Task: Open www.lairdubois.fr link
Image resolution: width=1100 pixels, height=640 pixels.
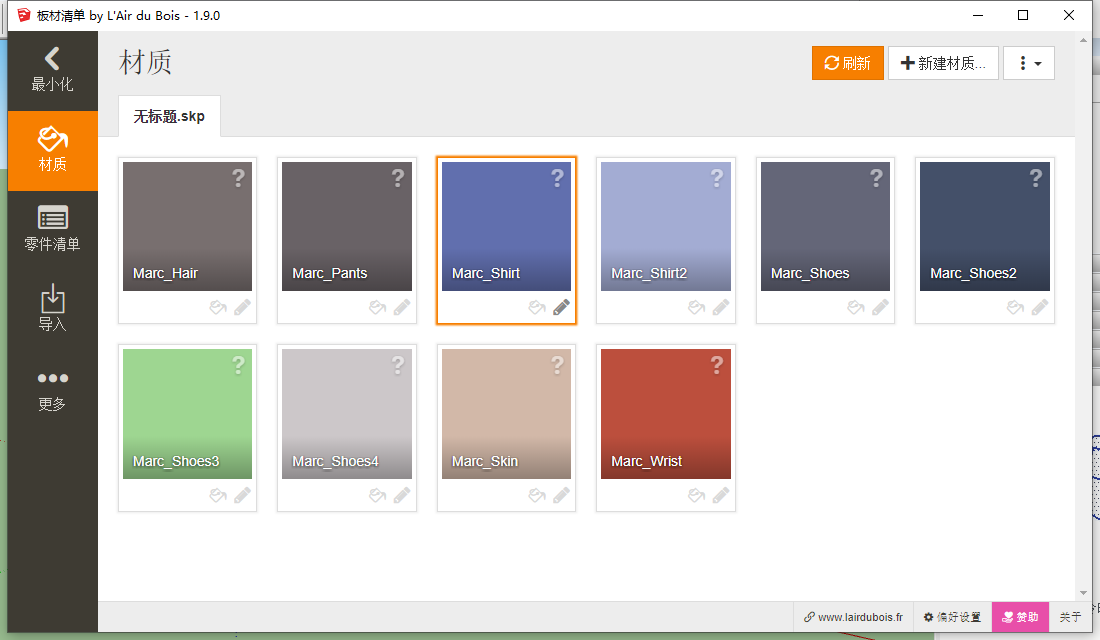Action: (853, 617)
